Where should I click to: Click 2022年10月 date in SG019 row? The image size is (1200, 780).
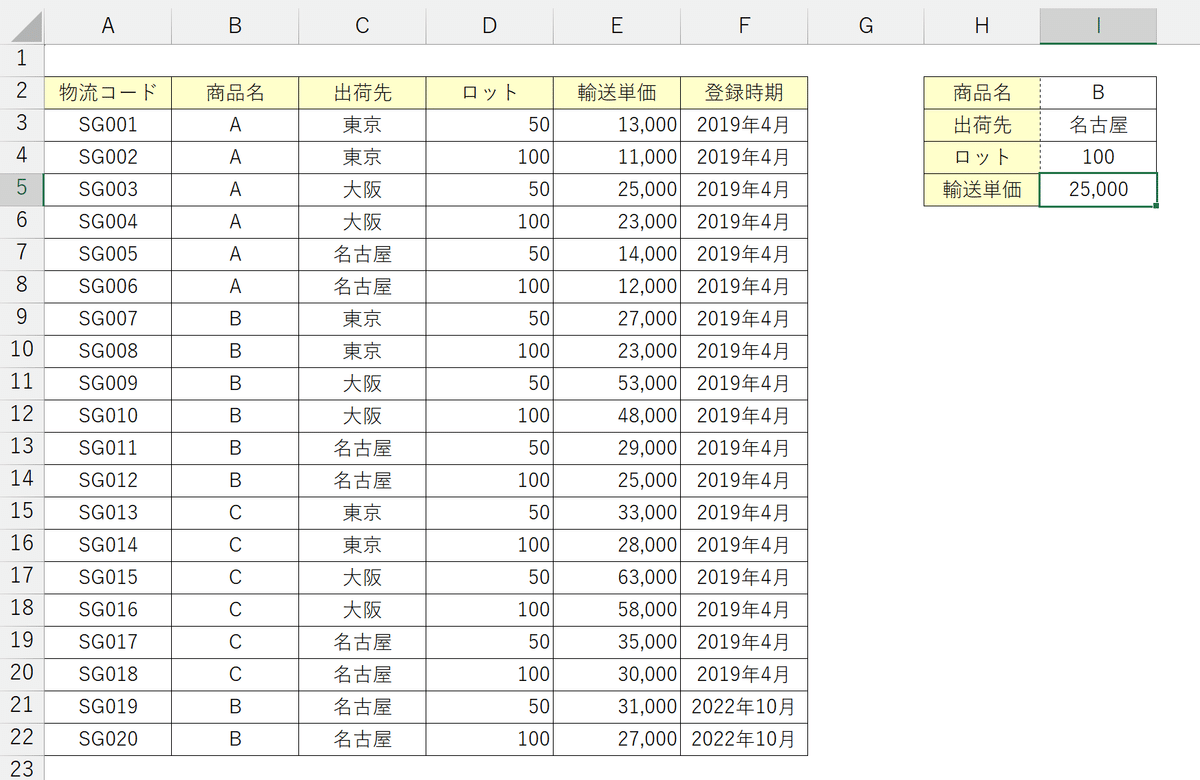coord(743,706)
